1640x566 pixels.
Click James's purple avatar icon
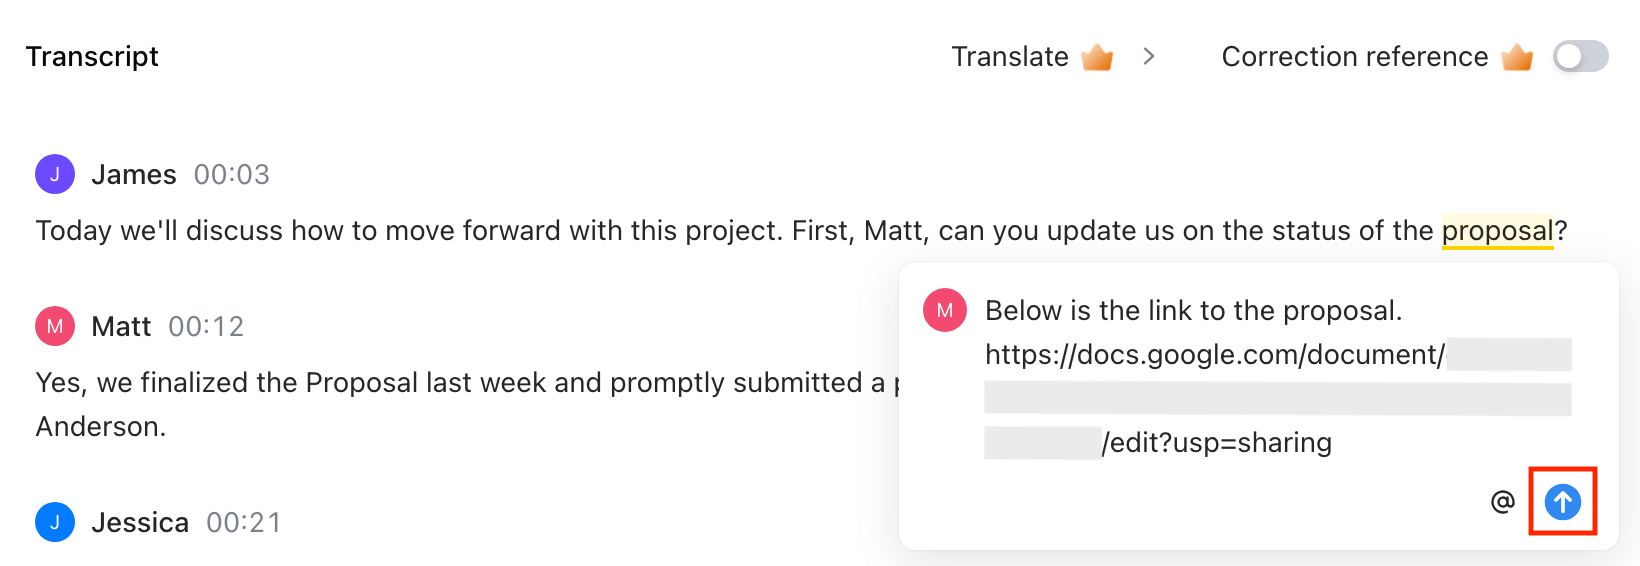(x=55, y=174)
